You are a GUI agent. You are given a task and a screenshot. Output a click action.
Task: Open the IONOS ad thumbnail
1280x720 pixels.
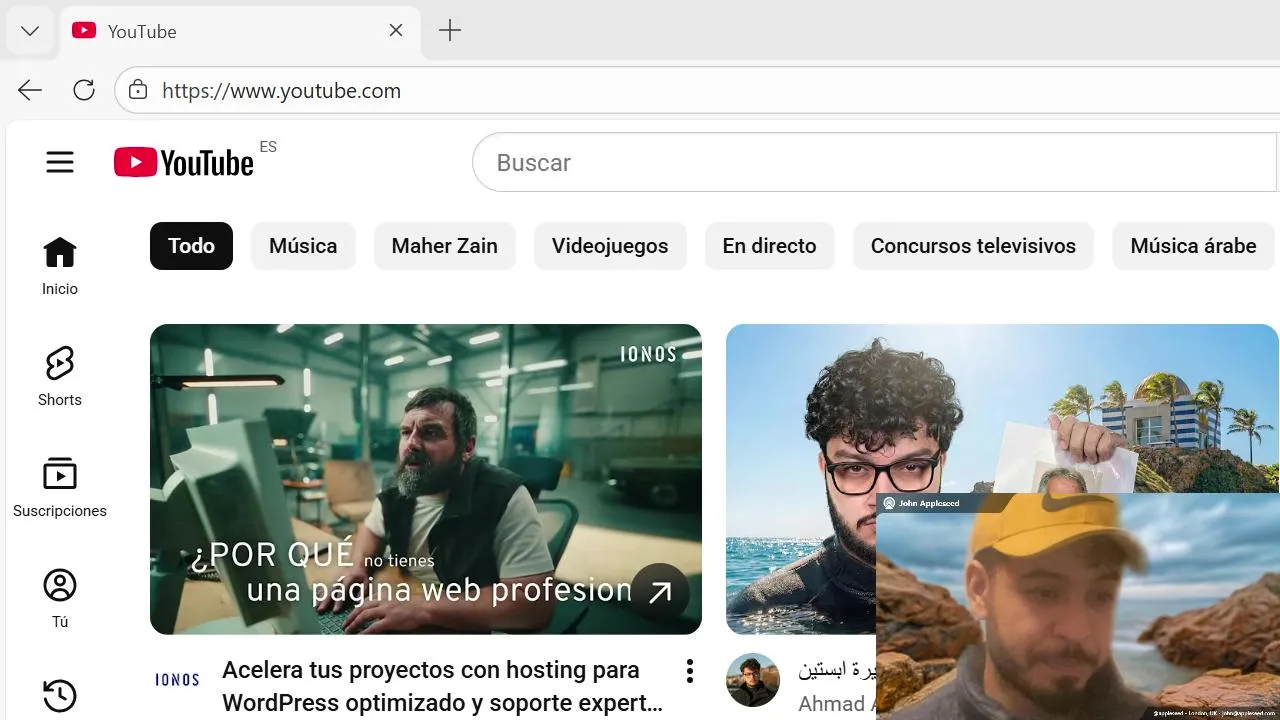click(x=426, y=479)
